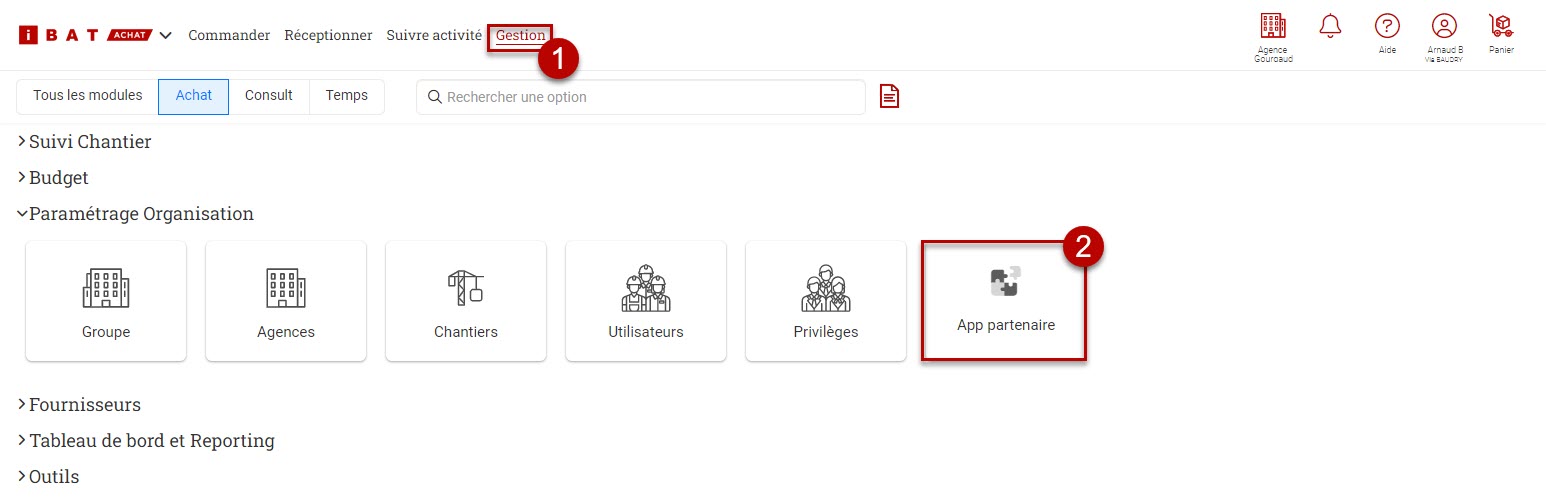The height and width of the screenshot is (501, 1546).
Task: Open the notifications bell
Action: 1330,27
